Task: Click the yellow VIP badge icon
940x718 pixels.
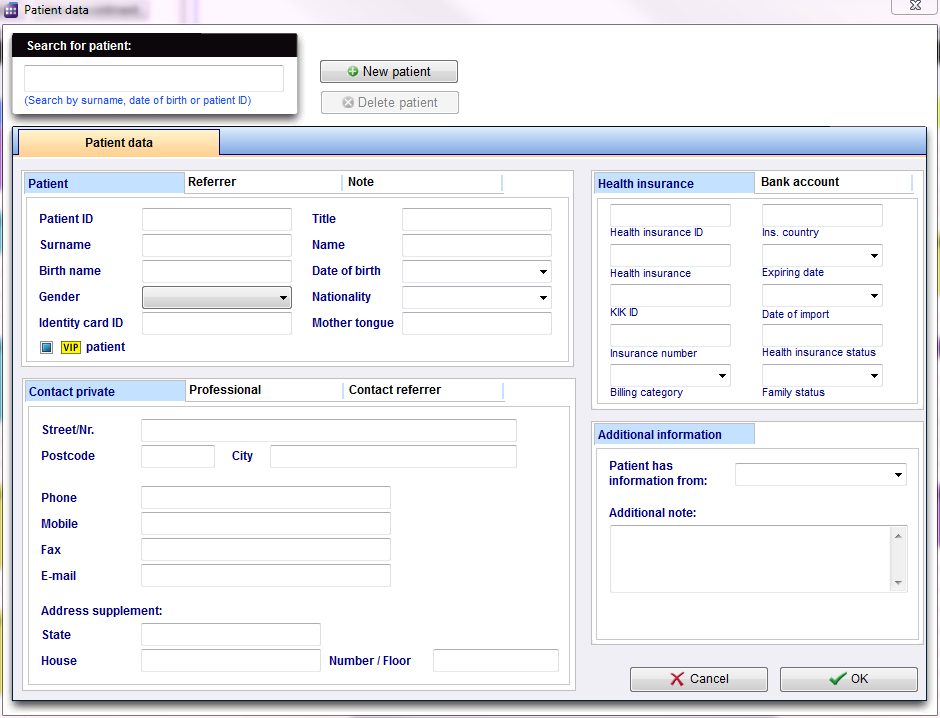Action: click(x=71, y=348)
